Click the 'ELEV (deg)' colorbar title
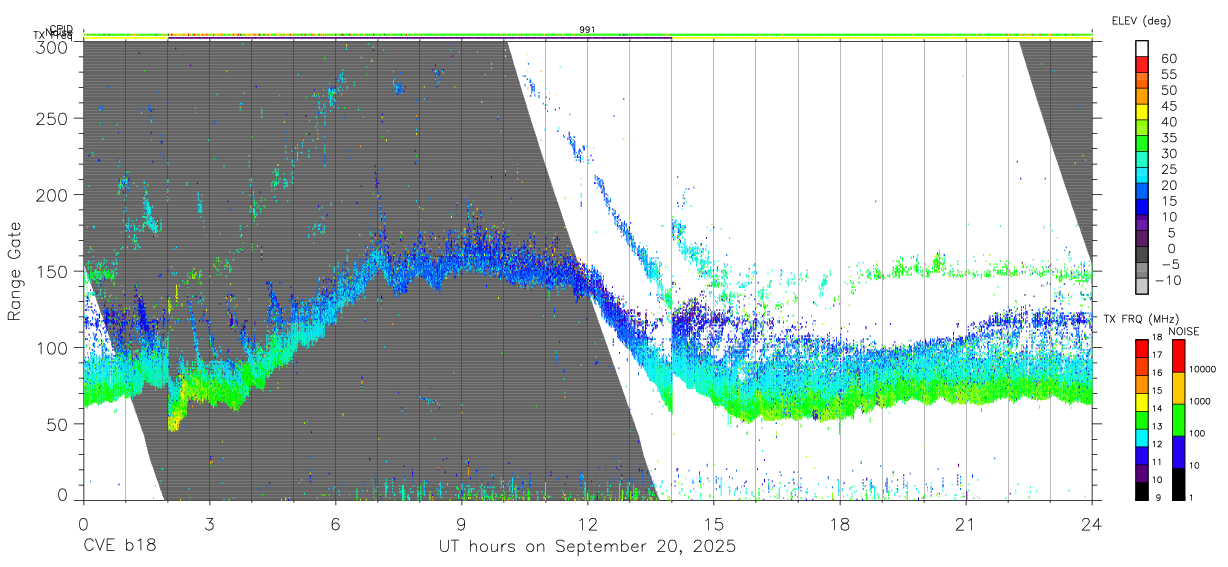The width and height of the screenshot is (1228, 567). [1141, 21]
